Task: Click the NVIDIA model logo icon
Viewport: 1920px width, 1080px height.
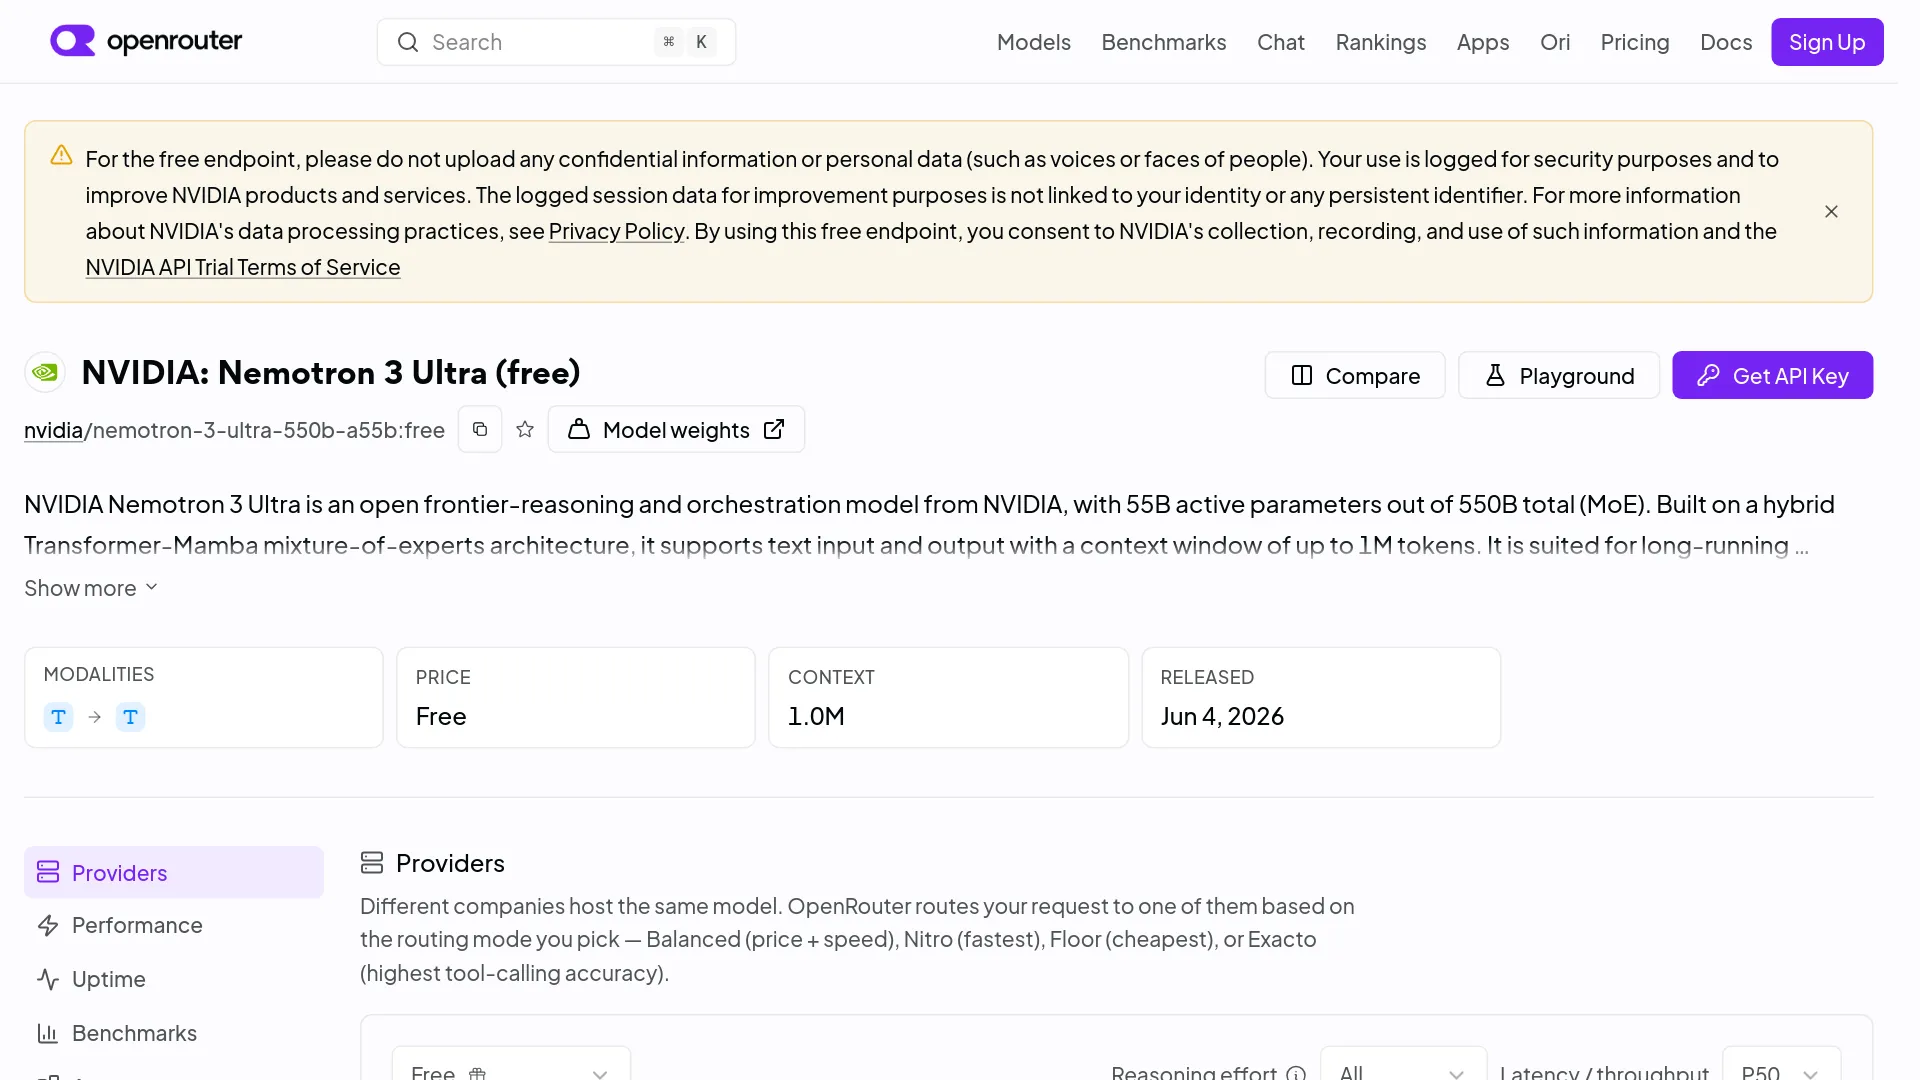Action: 45,373
